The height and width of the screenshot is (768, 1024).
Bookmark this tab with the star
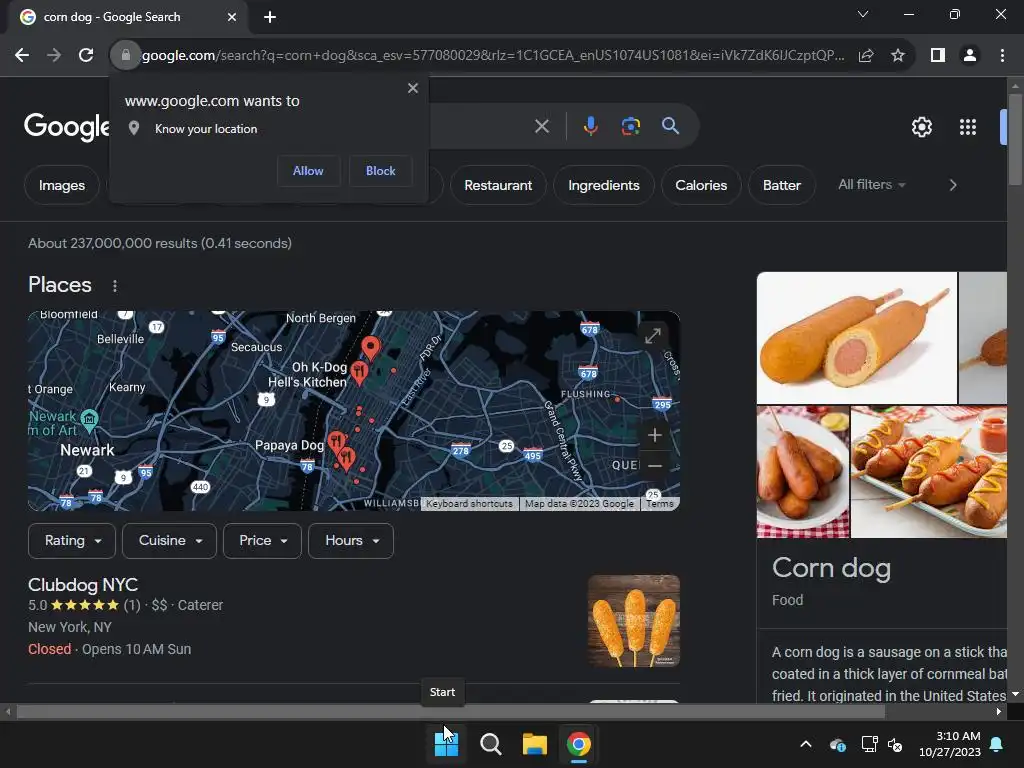pos(898,56)
